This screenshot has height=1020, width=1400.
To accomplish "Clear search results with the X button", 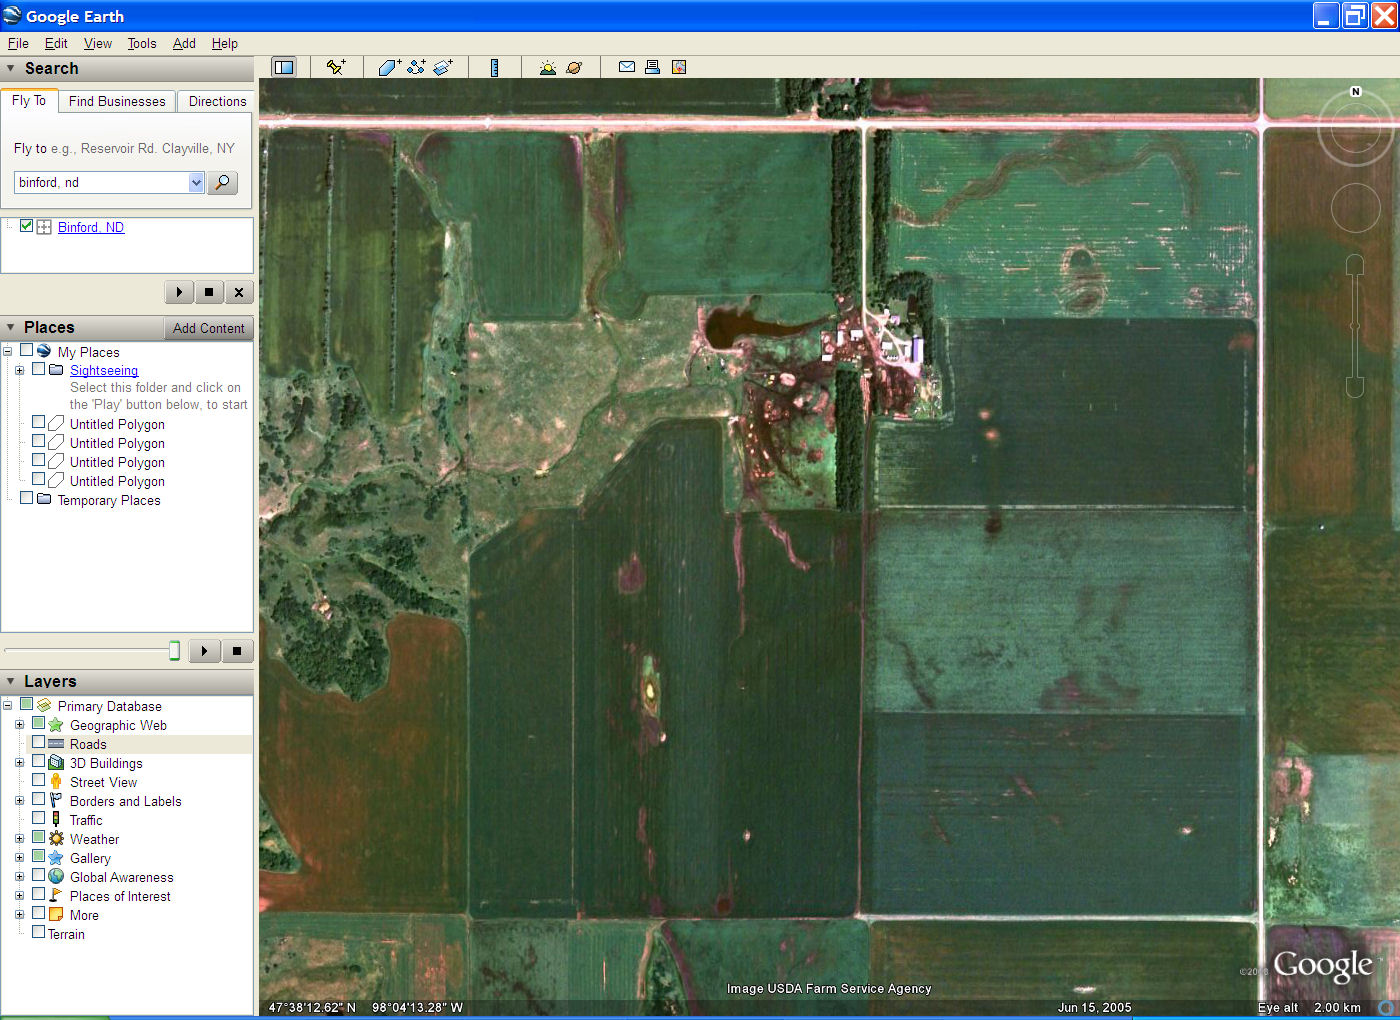I will click(x=238, y=292).
